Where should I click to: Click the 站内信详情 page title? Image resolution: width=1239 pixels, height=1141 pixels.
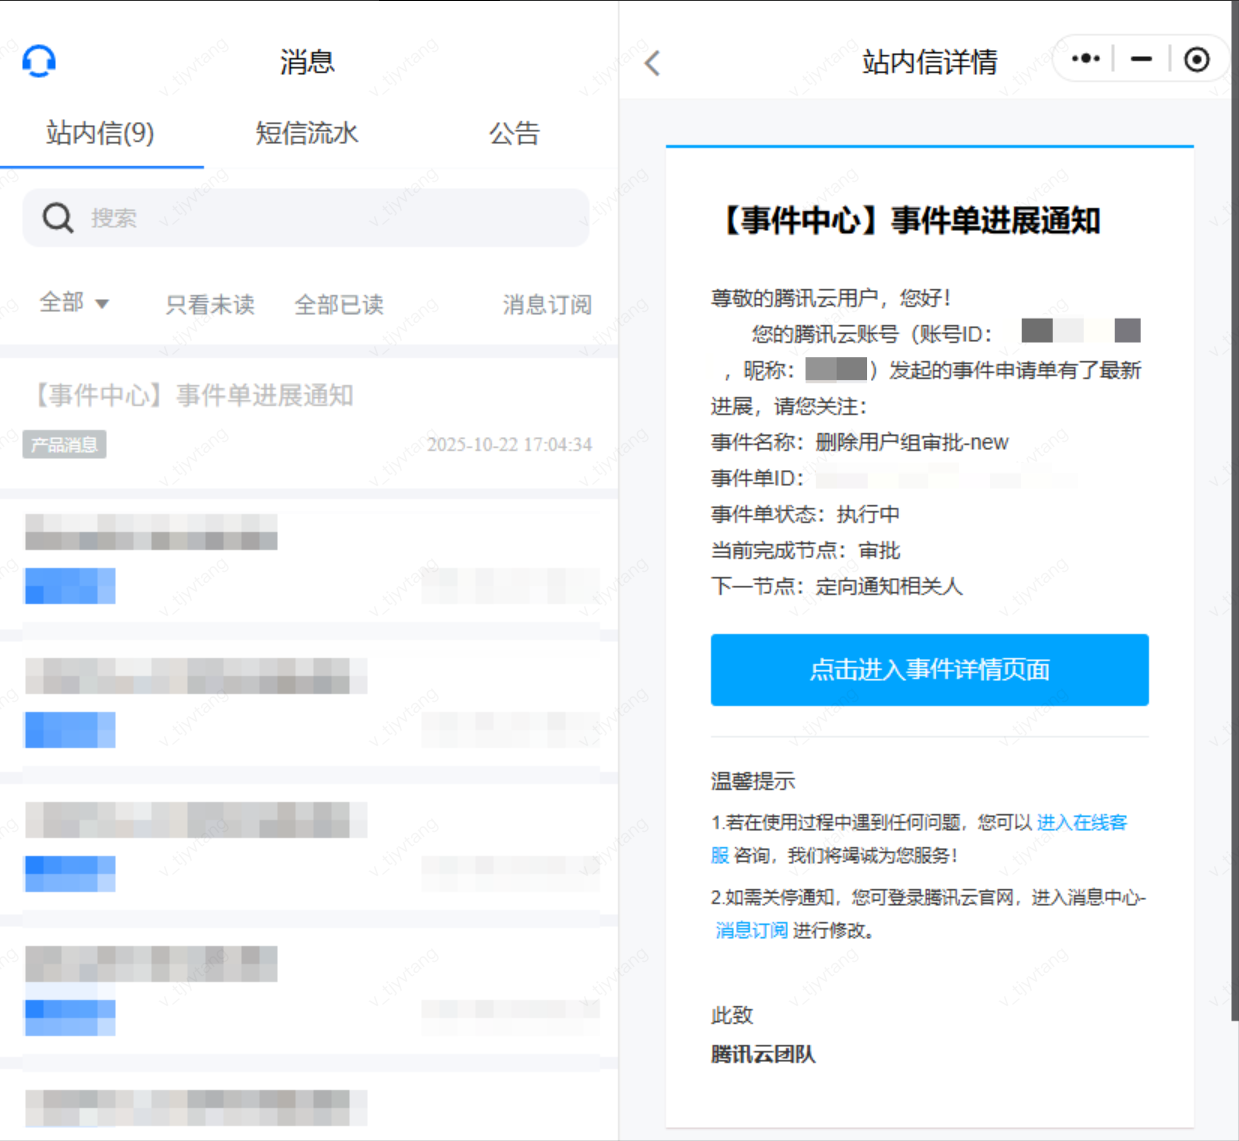[x=929, y=62]
